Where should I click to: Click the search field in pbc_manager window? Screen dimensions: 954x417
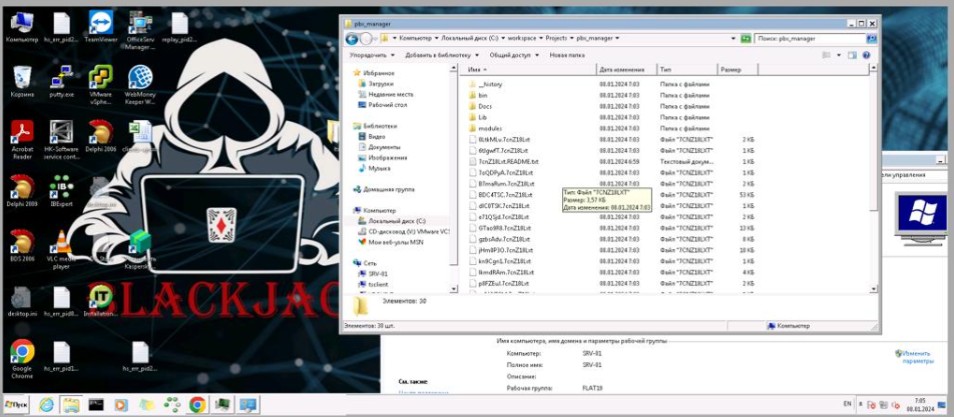(x=810, y=38)
